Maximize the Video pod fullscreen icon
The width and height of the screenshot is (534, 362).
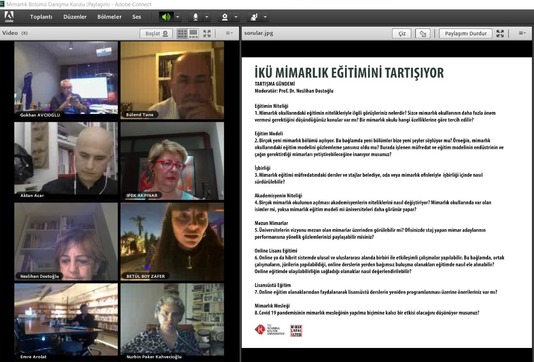click(x=207, y=33)
